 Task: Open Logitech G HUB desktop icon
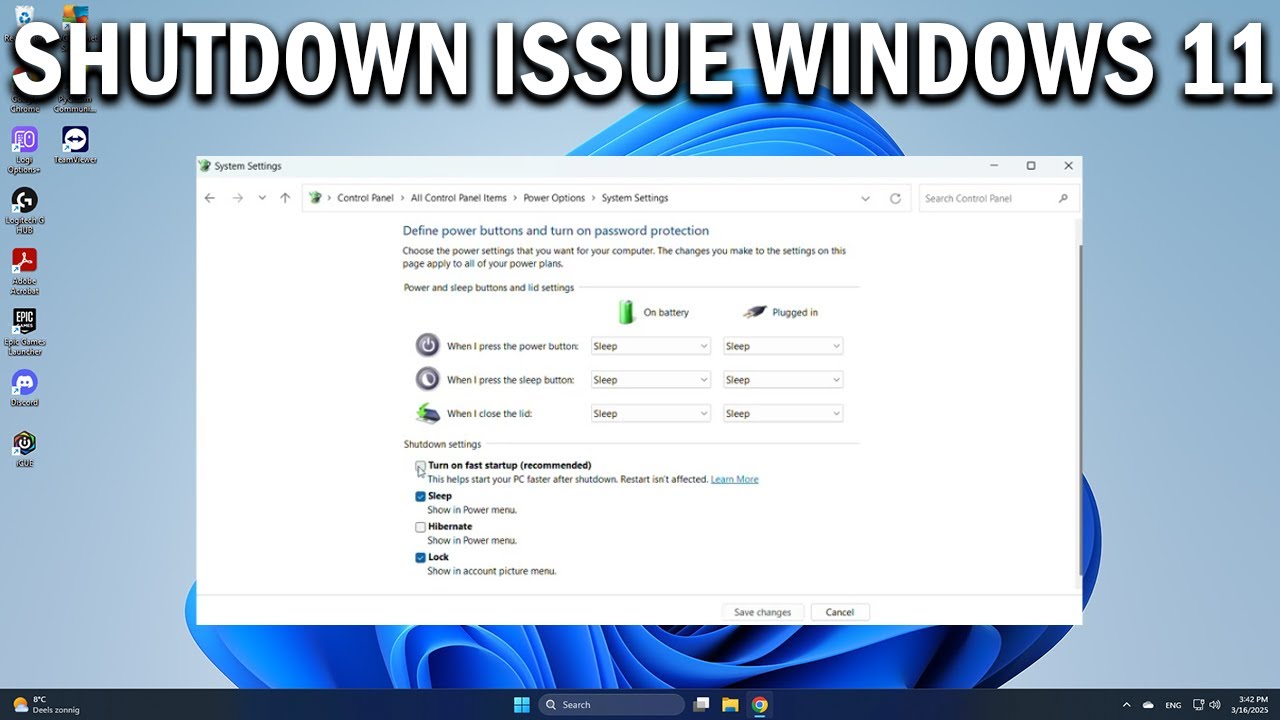tap(24, 210)
